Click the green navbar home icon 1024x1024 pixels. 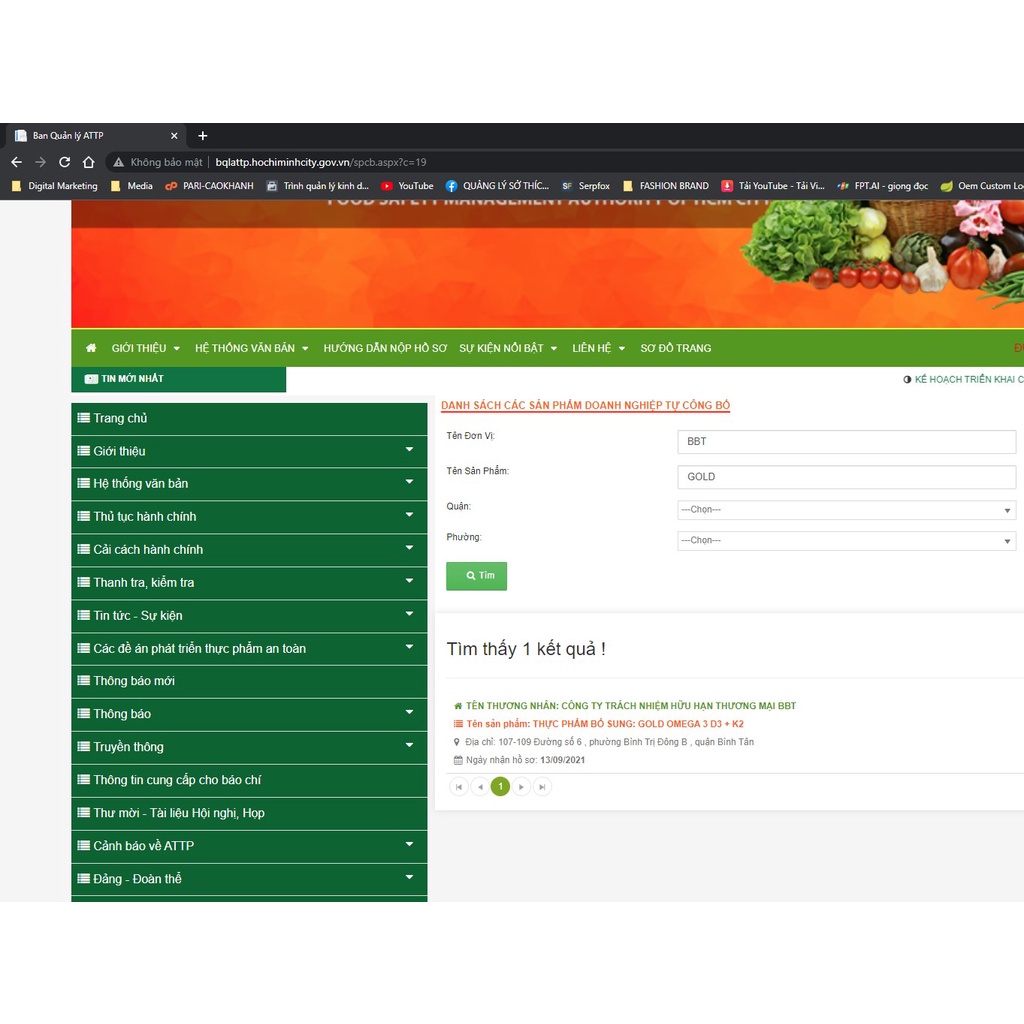(x=91, y=348)
